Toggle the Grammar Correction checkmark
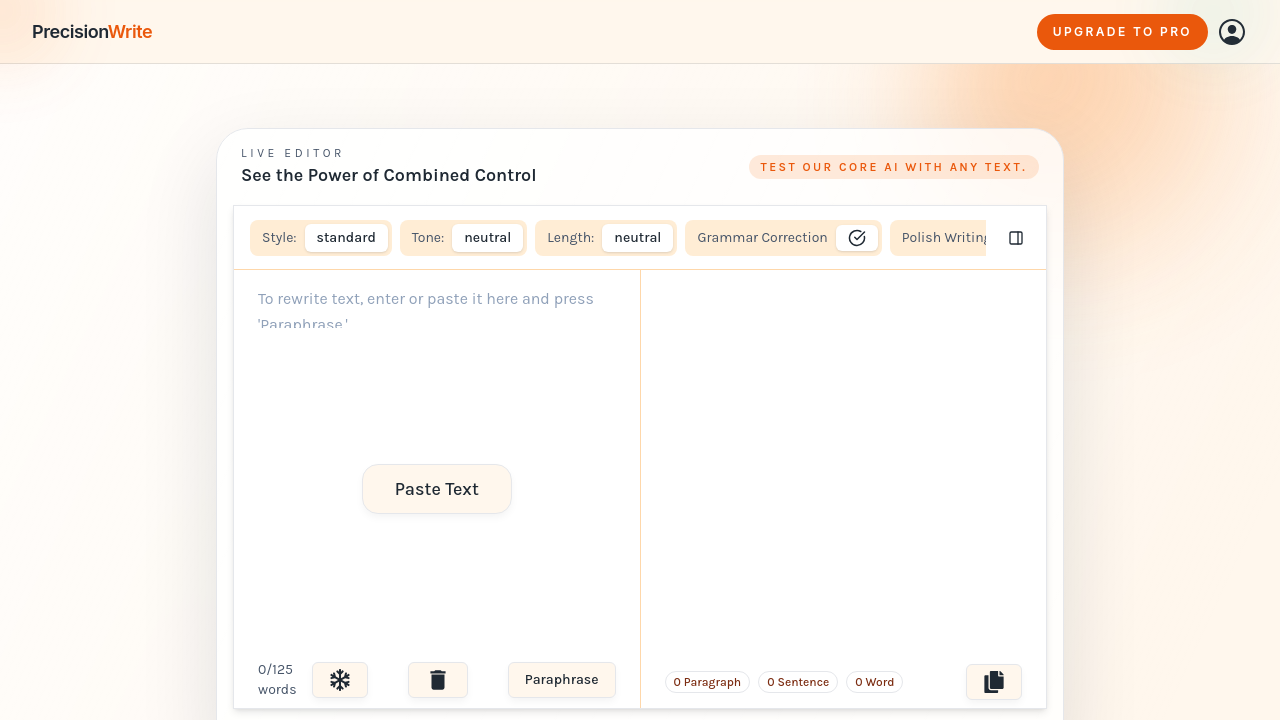1280x720 pixels. point(857,238)
